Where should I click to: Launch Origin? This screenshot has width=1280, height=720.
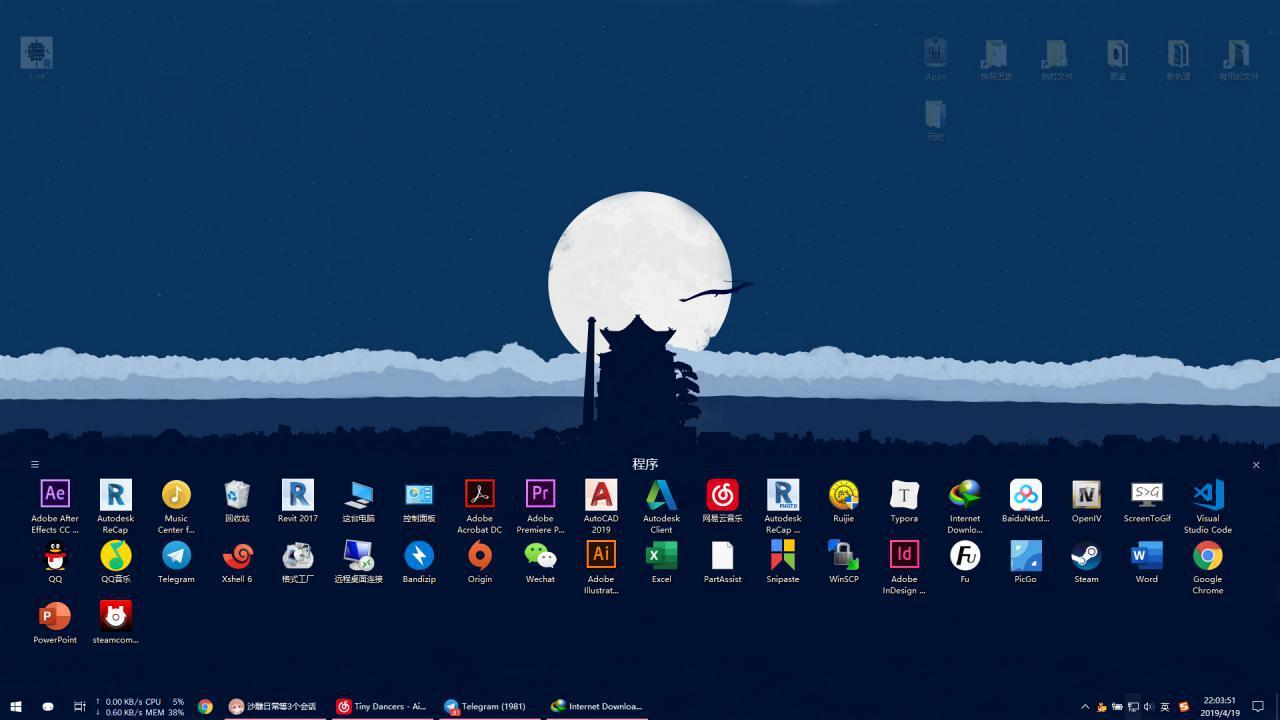coord(479,562)
